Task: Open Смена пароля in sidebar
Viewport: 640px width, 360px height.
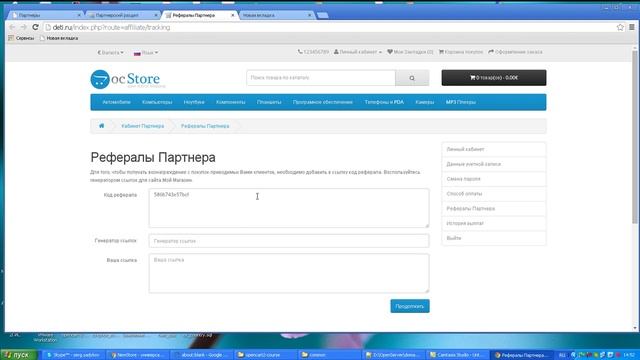Action: coord(494,179)
